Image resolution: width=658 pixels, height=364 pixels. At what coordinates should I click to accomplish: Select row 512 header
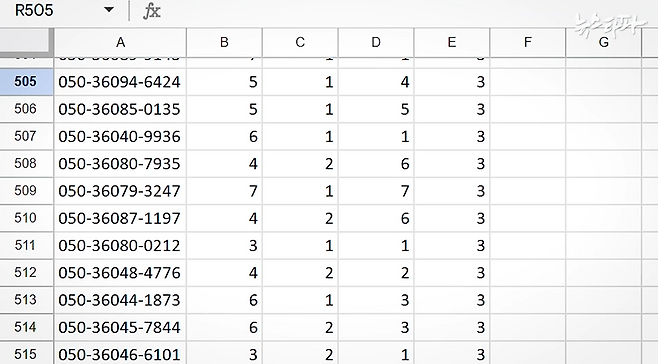pos(26,273)
